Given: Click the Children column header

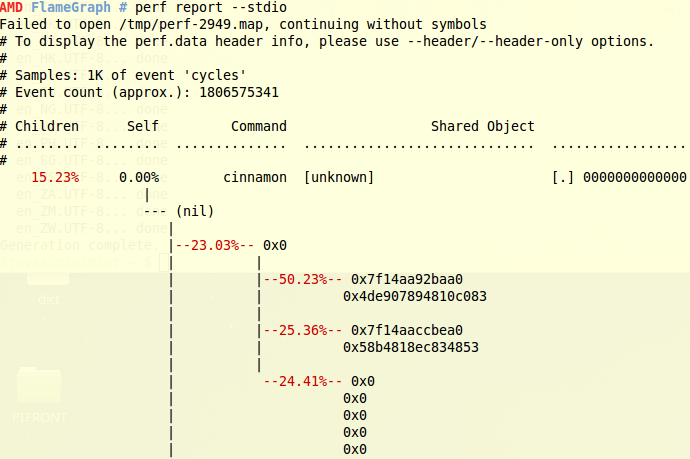Looking at the screenshot, I should pos(47,126).
